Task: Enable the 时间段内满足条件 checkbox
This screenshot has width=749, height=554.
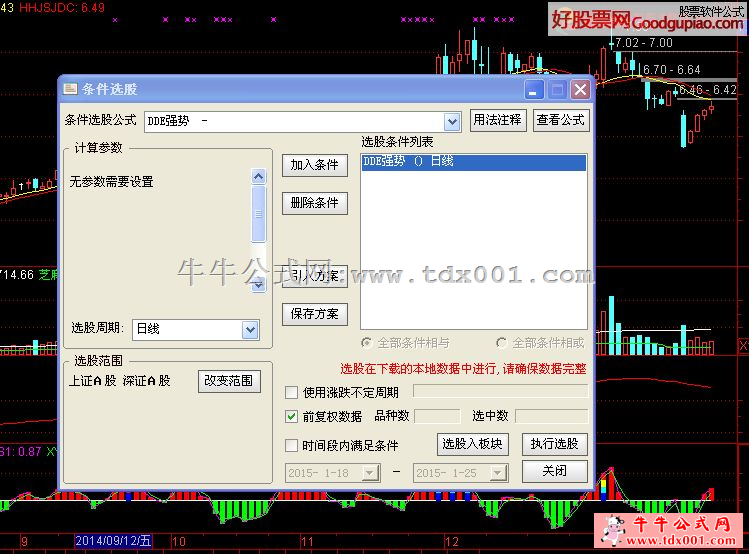Action: click(x=291, y=446)
